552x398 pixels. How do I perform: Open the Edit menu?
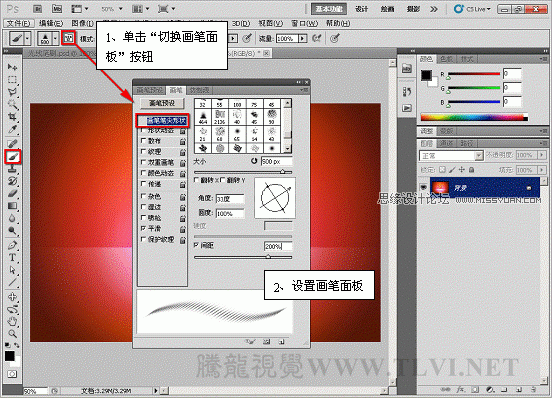pyautogui.click(x=51, y=23)
